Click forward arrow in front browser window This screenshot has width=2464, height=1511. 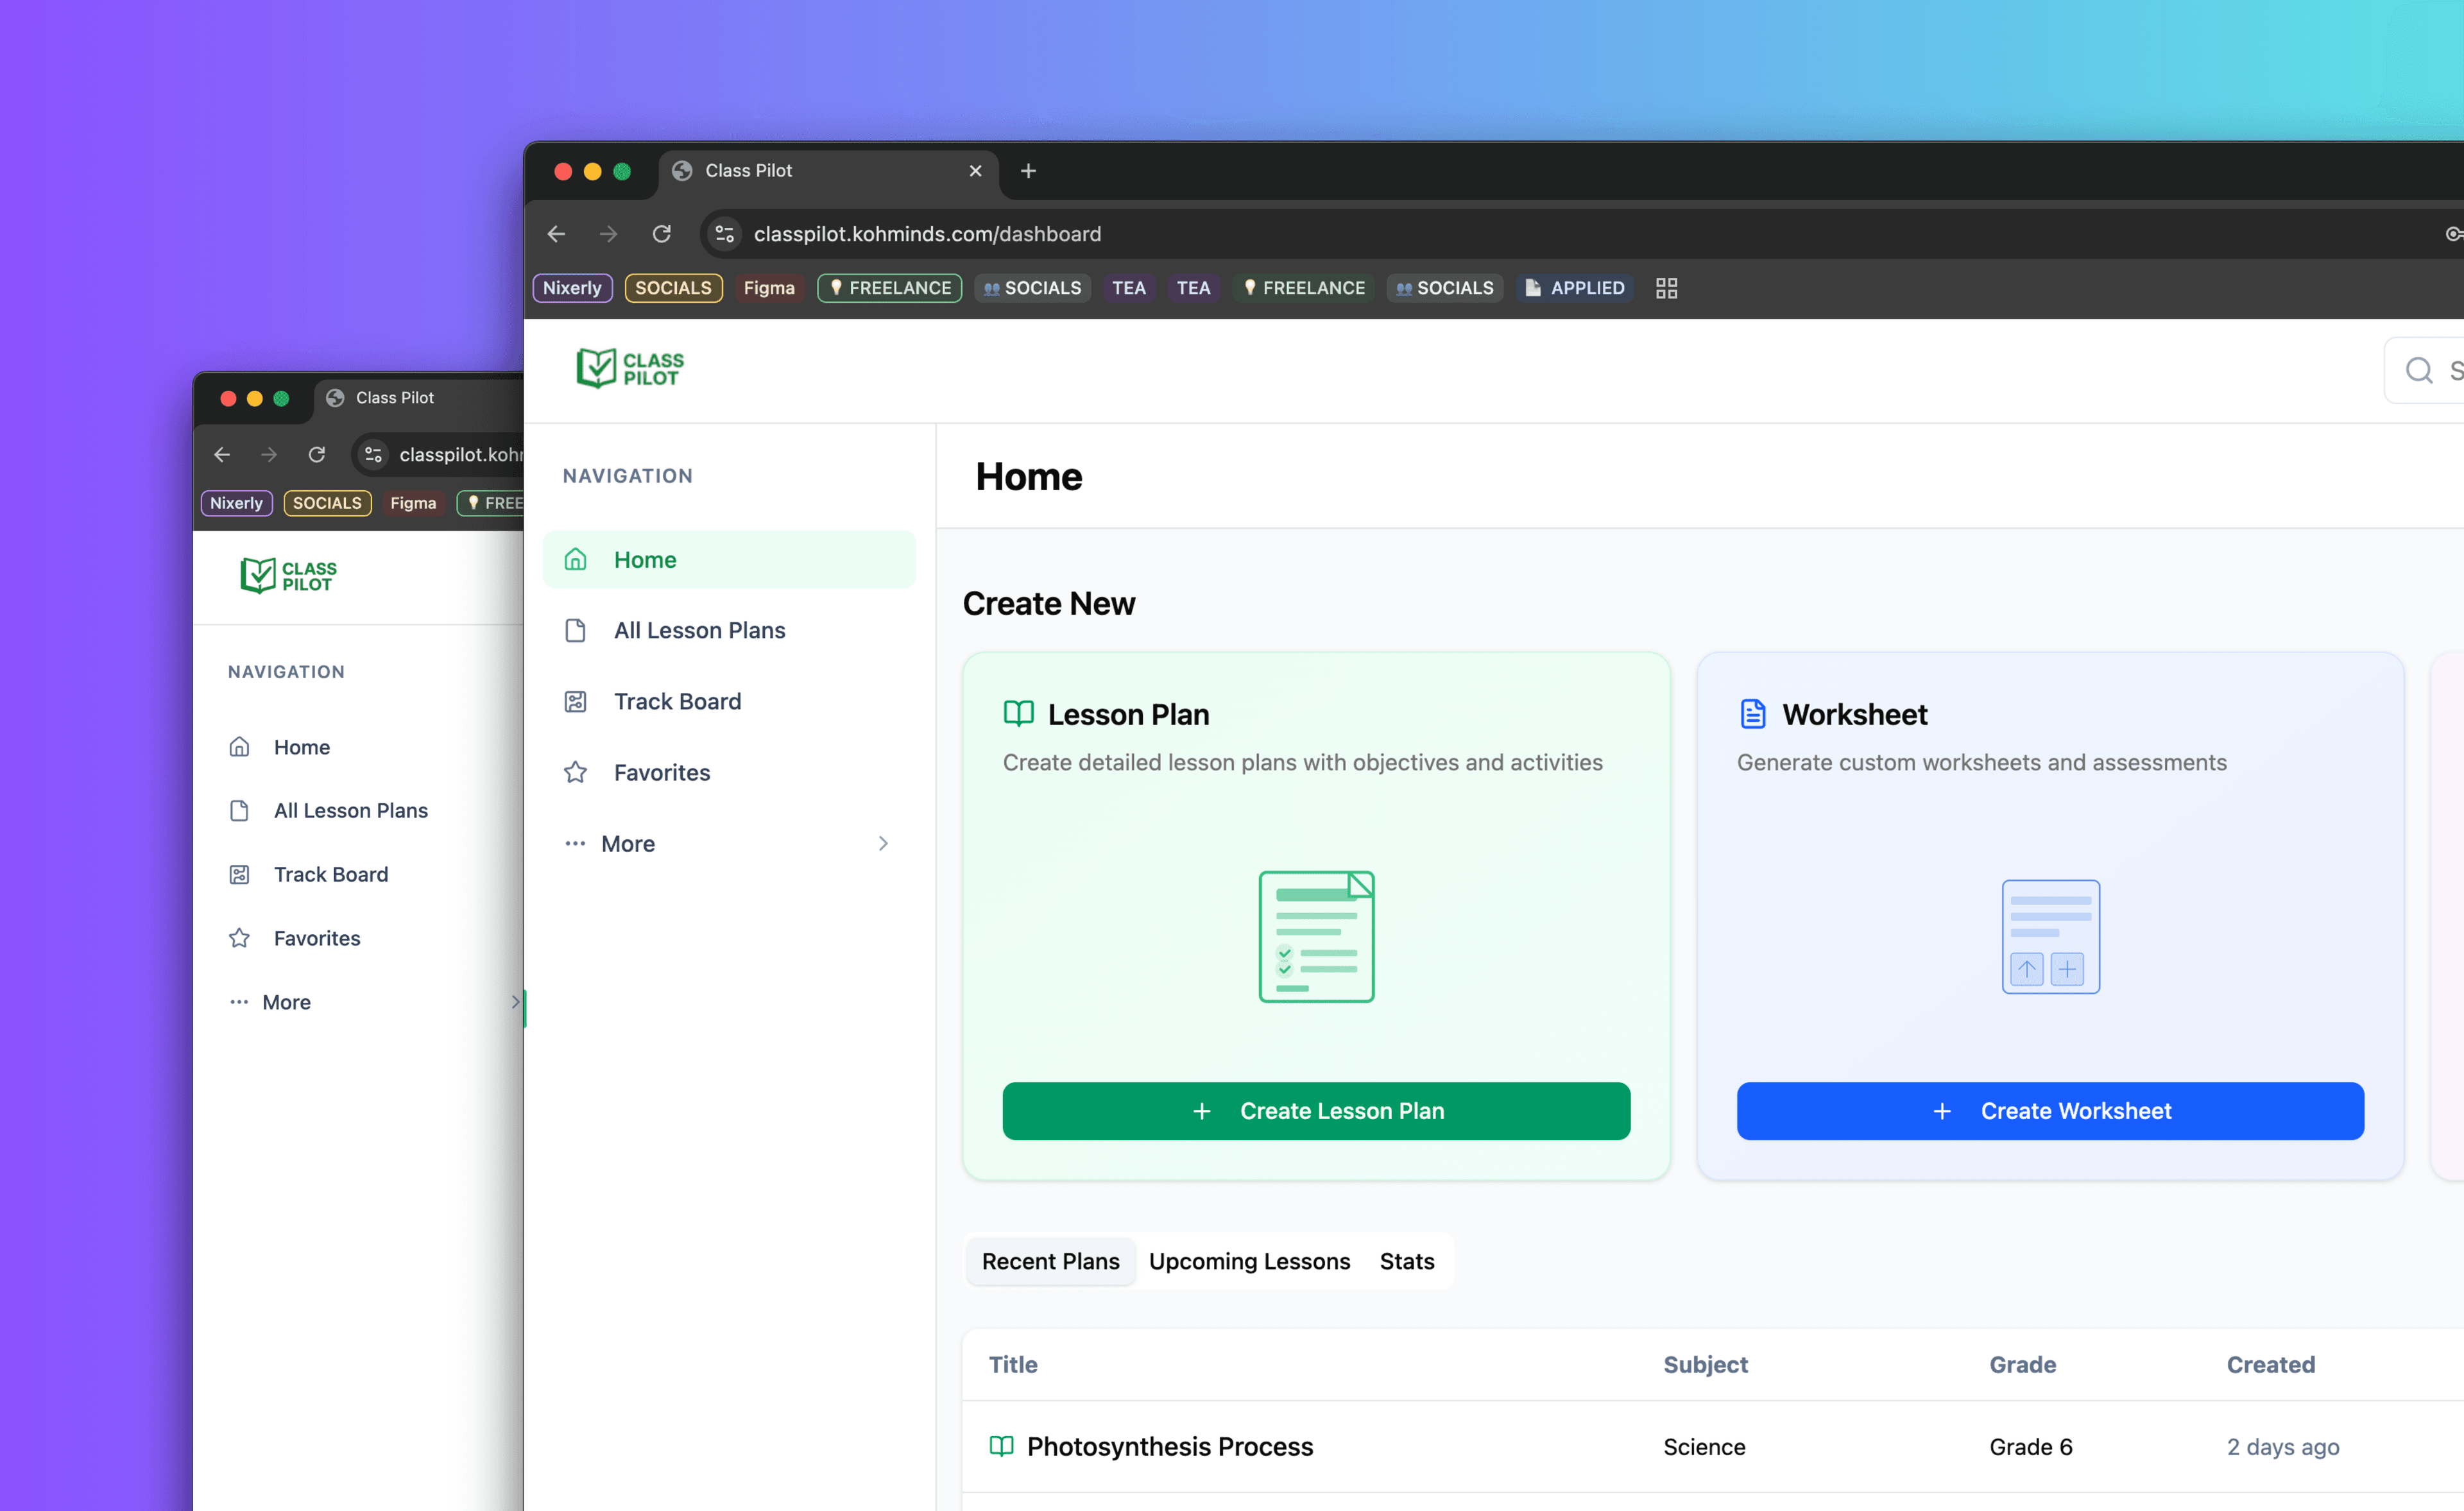coord(609,234)
